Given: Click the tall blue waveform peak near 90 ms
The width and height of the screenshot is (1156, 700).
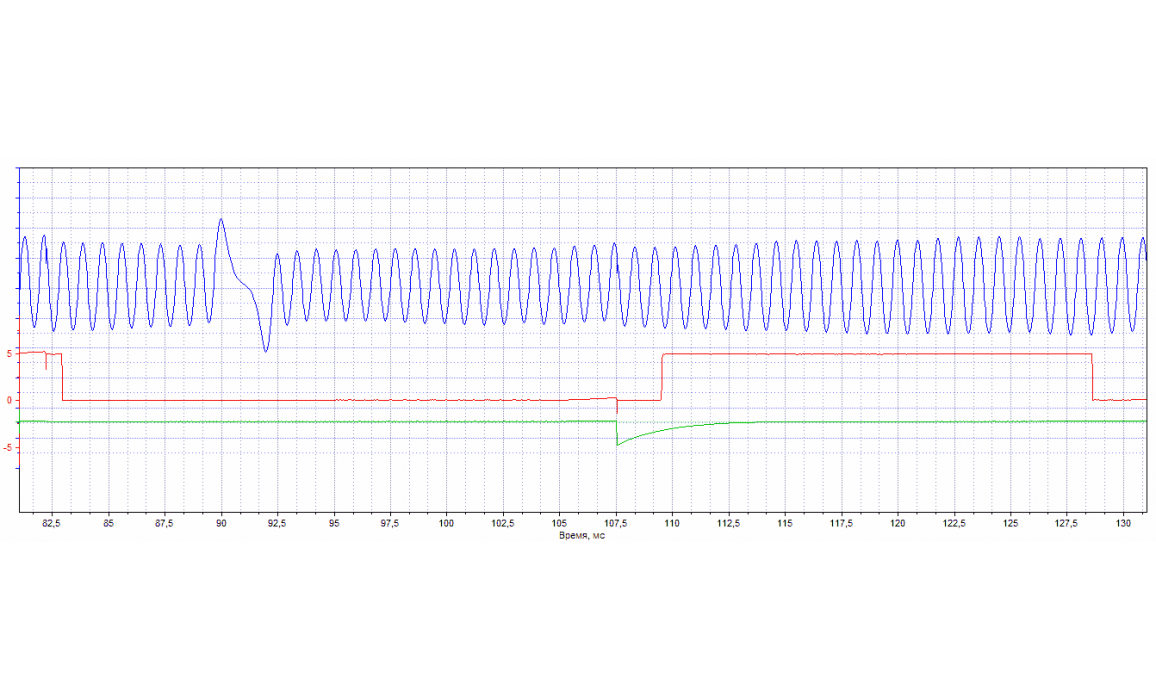Looking at the screenshot, I should (x=221, y=220).
